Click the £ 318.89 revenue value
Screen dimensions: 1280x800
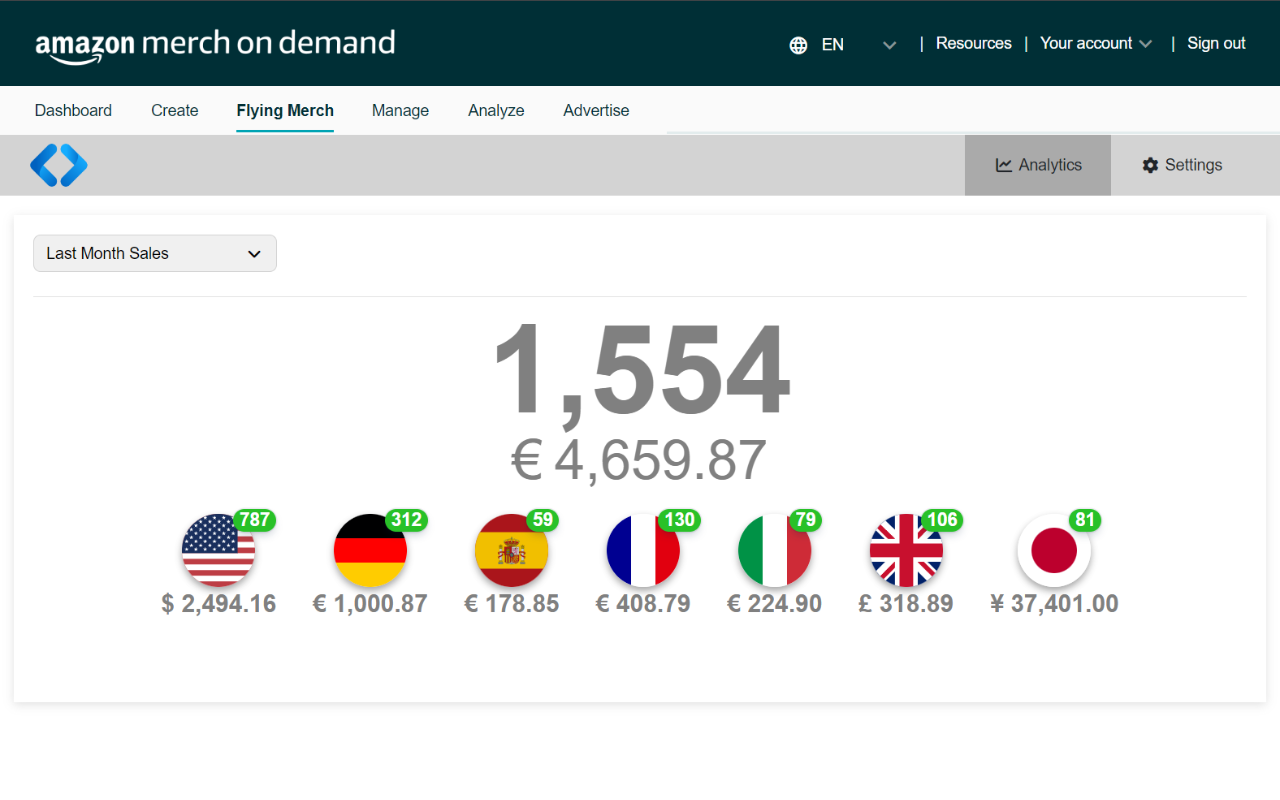906,604
